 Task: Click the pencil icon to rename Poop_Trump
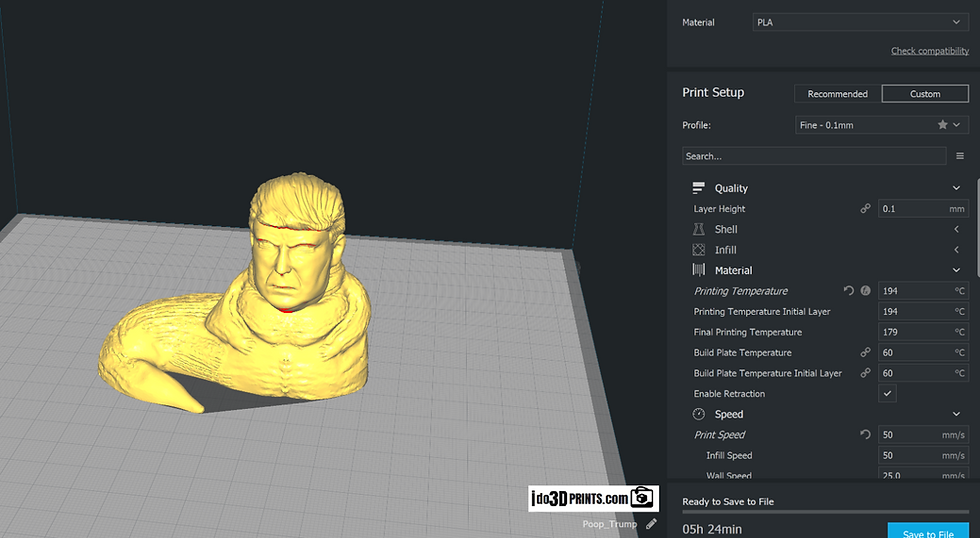coord(651,524)
